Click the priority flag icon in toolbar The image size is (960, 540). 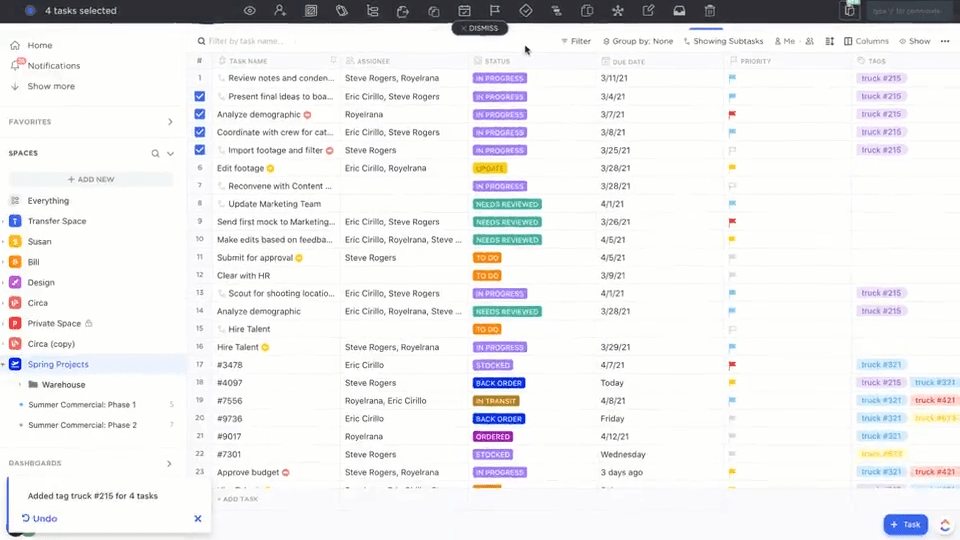(x=495, y=10)
